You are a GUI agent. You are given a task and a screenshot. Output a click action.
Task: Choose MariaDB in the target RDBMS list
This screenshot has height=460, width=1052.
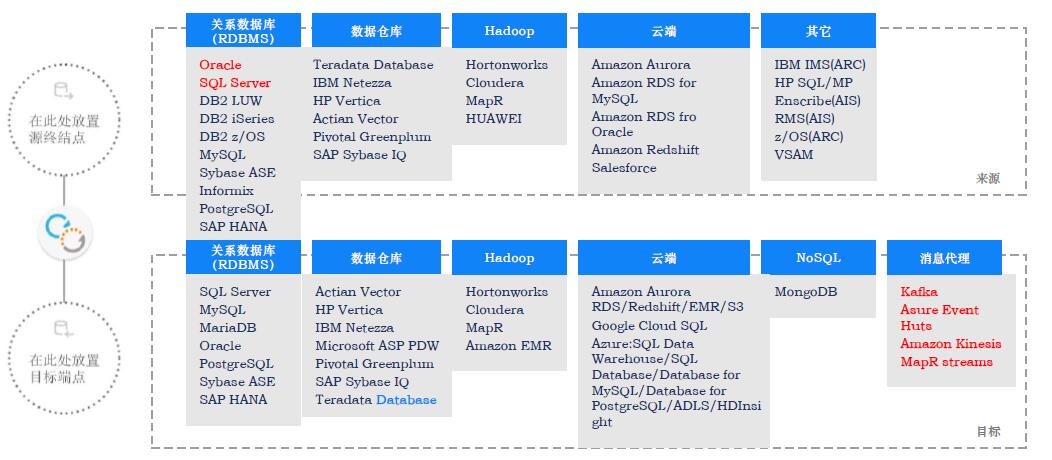(x=228, y=328)
